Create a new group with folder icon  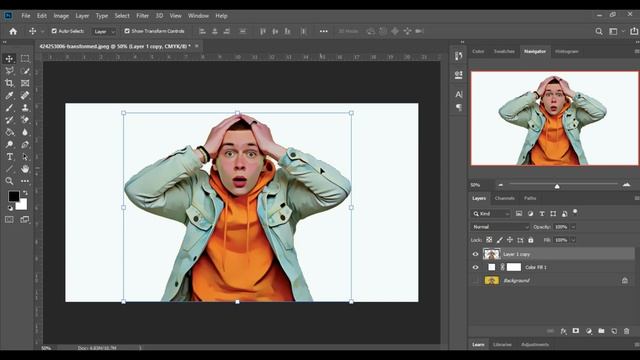601,331
